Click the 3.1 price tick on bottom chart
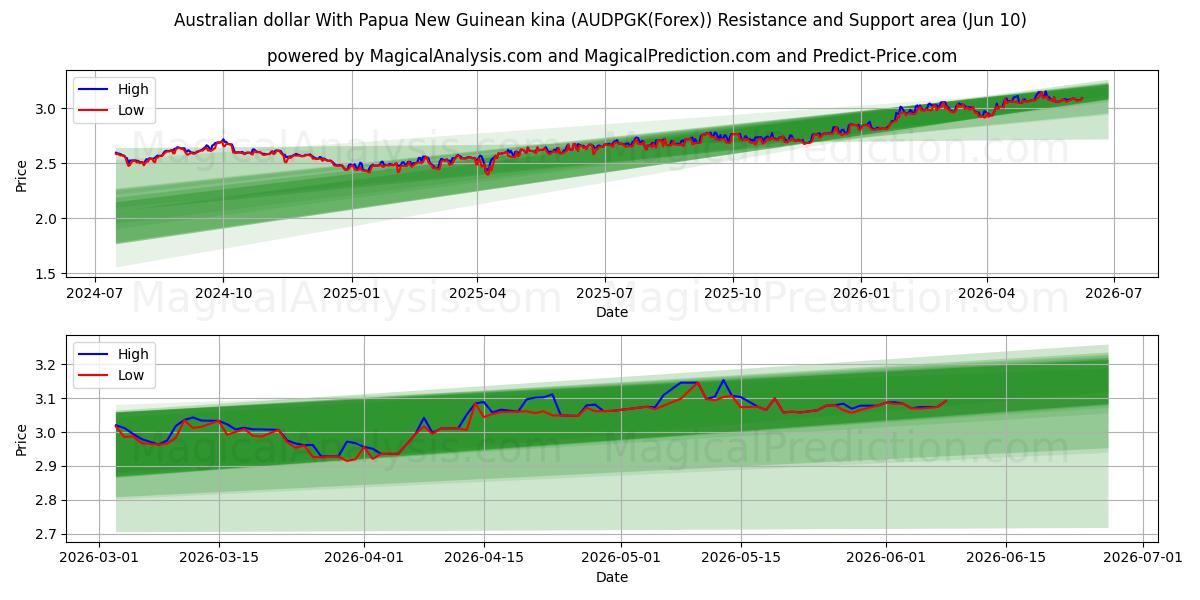 pyautogui.click(x=48, y=399)
